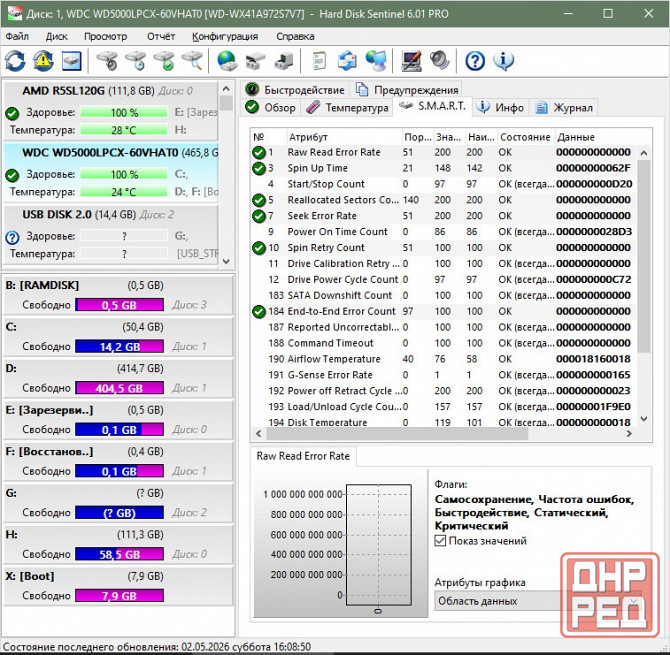
Task: Open the Справка menu
Action: pos(295,36)
